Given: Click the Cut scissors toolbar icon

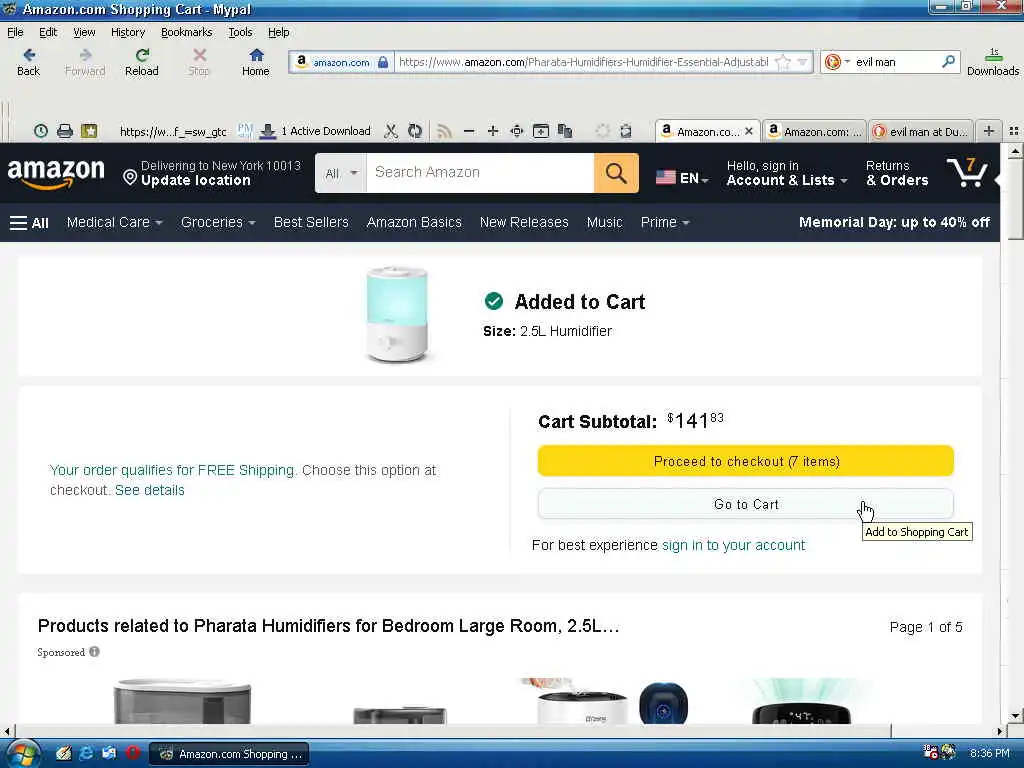Looking at the screenshot, I should (x=391, y=131).
